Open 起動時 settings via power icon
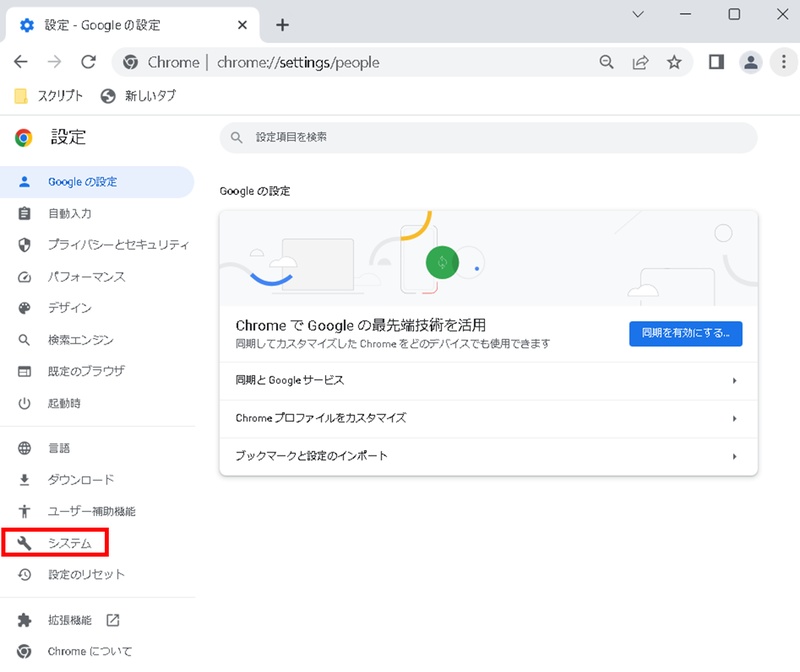800x672 pixels. point(22,403)
